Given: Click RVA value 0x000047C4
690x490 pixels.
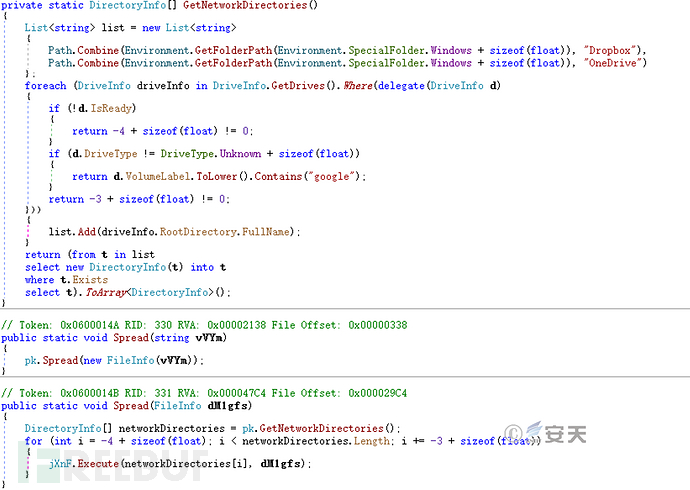Looking at the screenshot, I should point(237,393).
